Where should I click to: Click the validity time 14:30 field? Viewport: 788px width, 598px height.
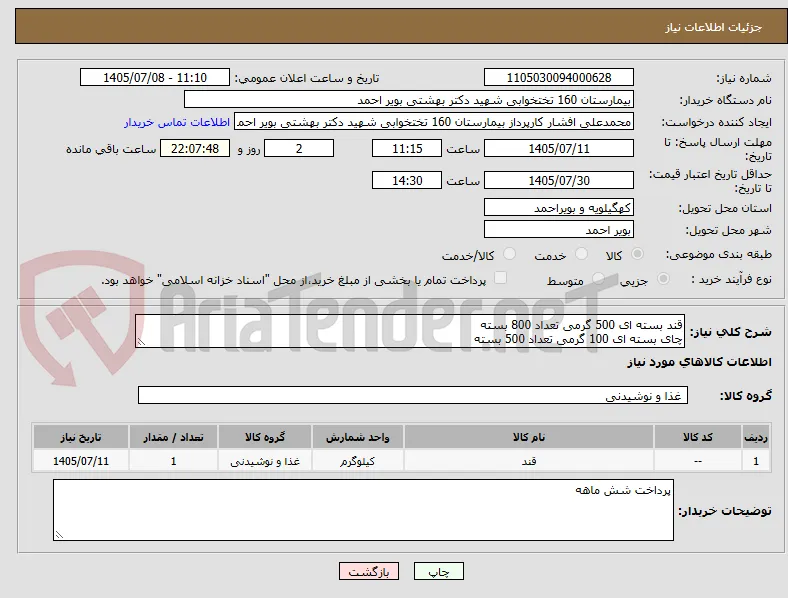click(407, 180)
